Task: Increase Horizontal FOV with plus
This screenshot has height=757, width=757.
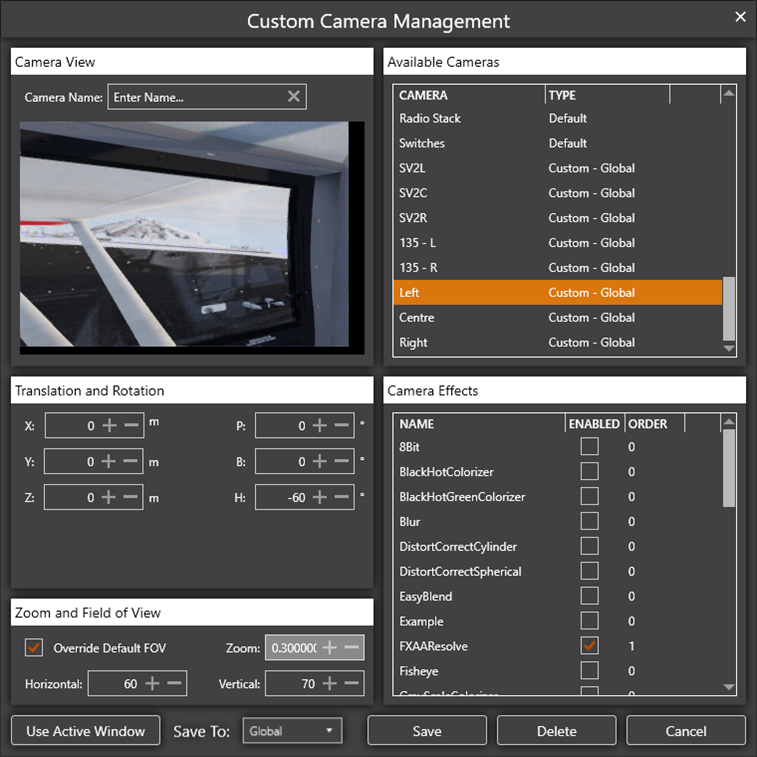Action: click(x=152, y=683)
